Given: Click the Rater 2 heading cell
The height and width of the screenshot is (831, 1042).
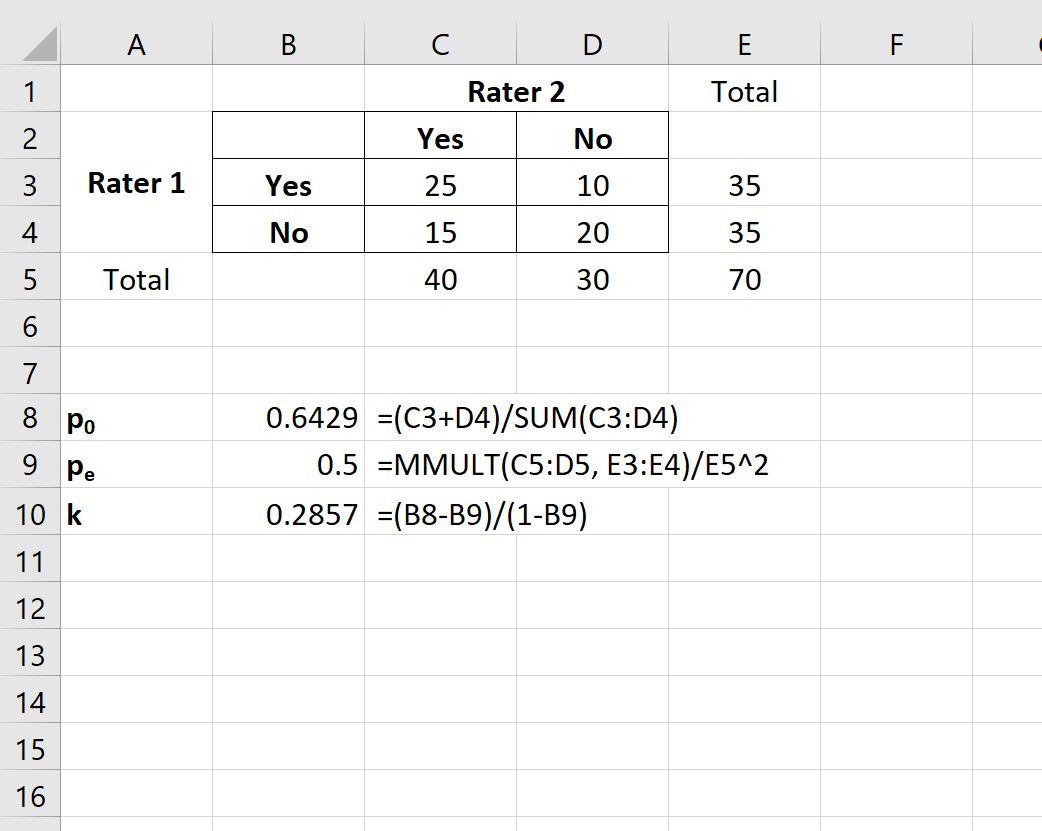Looking at the screenshot, I should point(516,92).
